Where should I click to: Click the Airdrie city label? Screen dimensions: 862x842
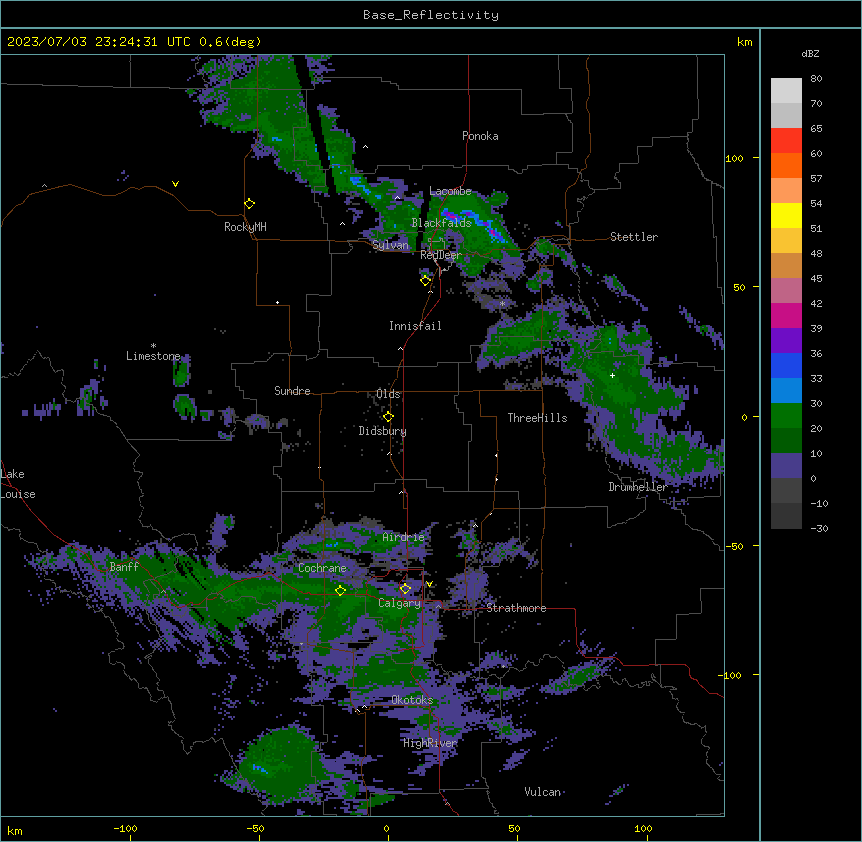(x=403, y=537)
